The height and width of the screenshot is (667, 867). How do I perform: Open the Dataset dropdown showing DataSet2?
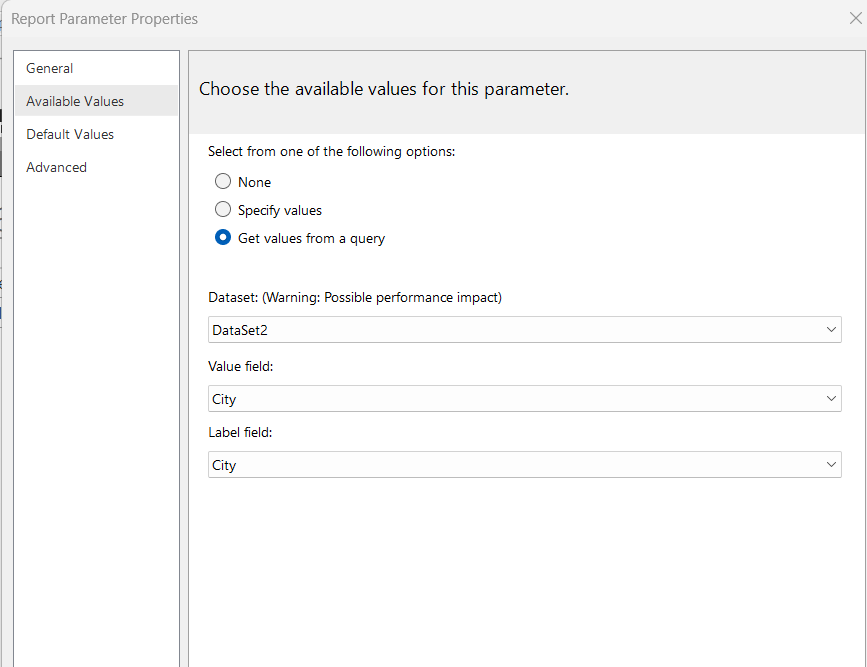tap(525, 330)
